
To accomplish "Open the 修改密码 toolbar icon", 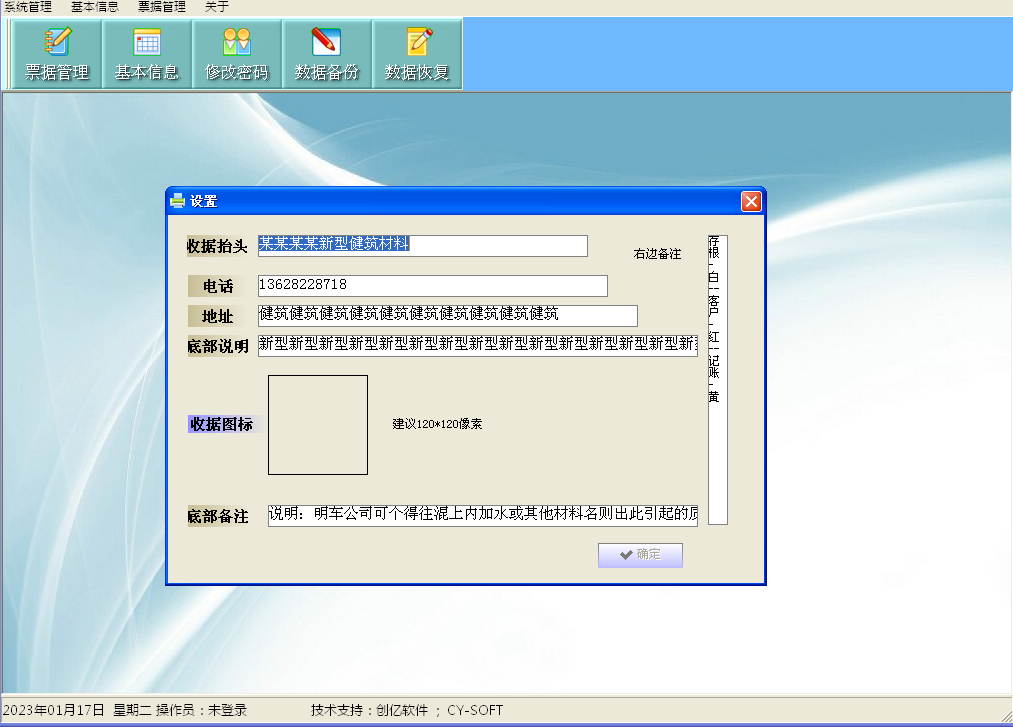I will 236,54.
